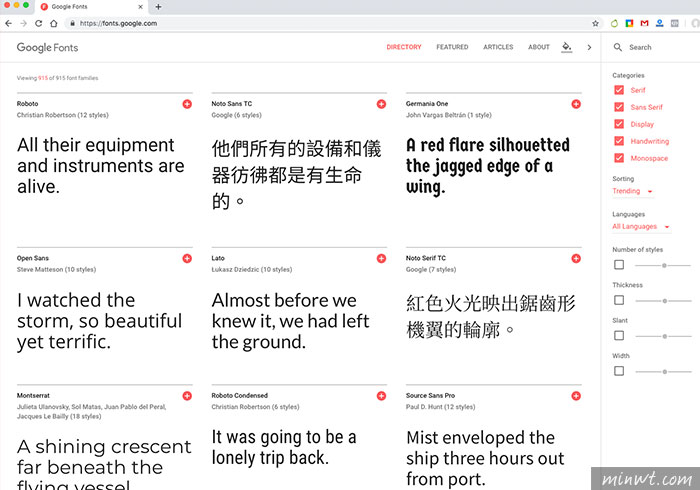The height and width of the screenshot is (490, 700).
Task: Go back in browser history
Action: pyautogui.click(x=8, y=23)
